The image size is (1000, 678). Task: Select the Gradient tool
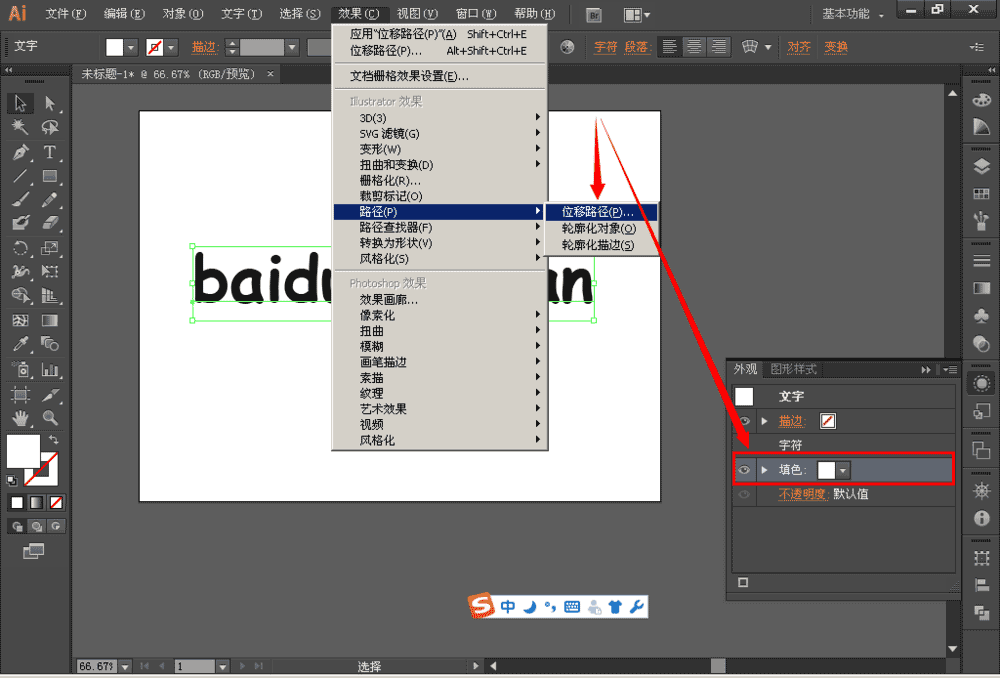tap(50, 320)
